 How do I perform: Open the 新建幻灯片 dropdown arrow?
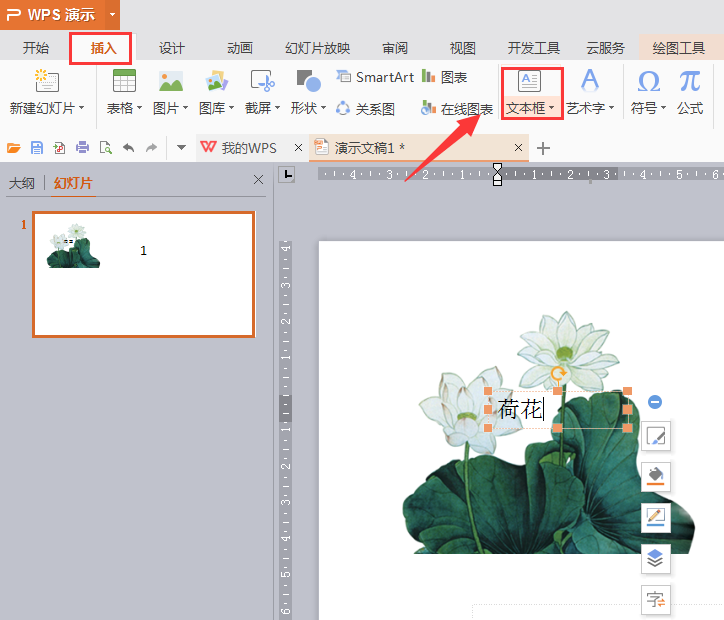click(82, 108)
